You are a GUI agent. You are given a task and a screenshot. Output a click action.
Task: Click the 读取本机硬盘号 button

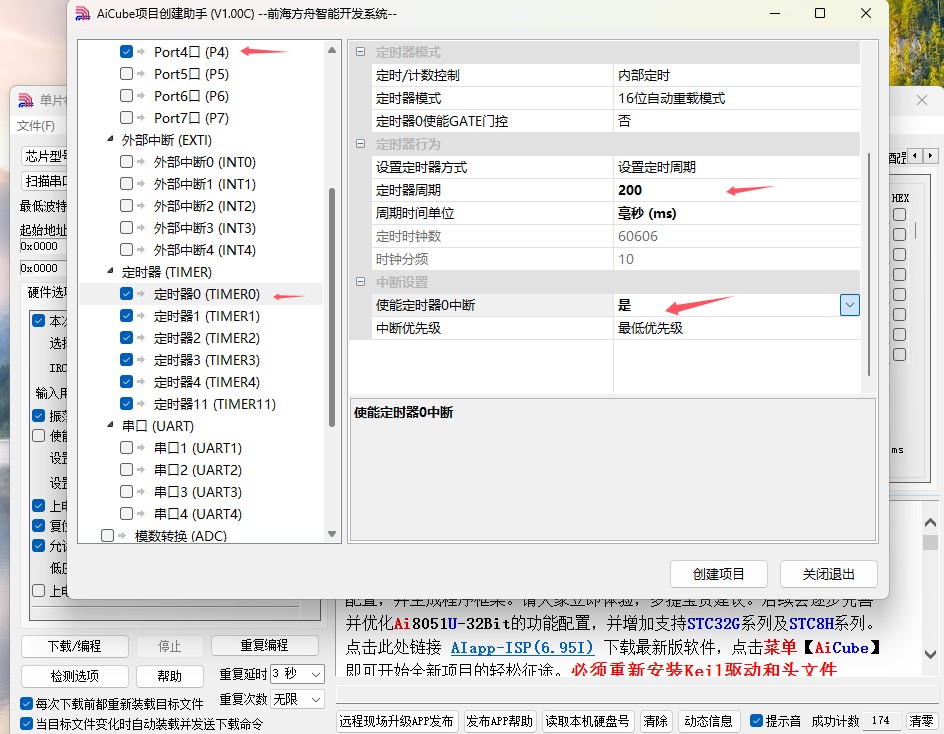(587, 721)
